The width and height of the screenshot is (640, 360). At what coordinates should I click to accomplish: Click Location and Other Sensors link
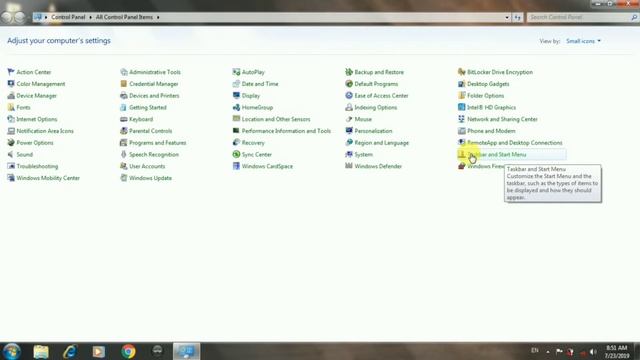click(x=276, y=119)
